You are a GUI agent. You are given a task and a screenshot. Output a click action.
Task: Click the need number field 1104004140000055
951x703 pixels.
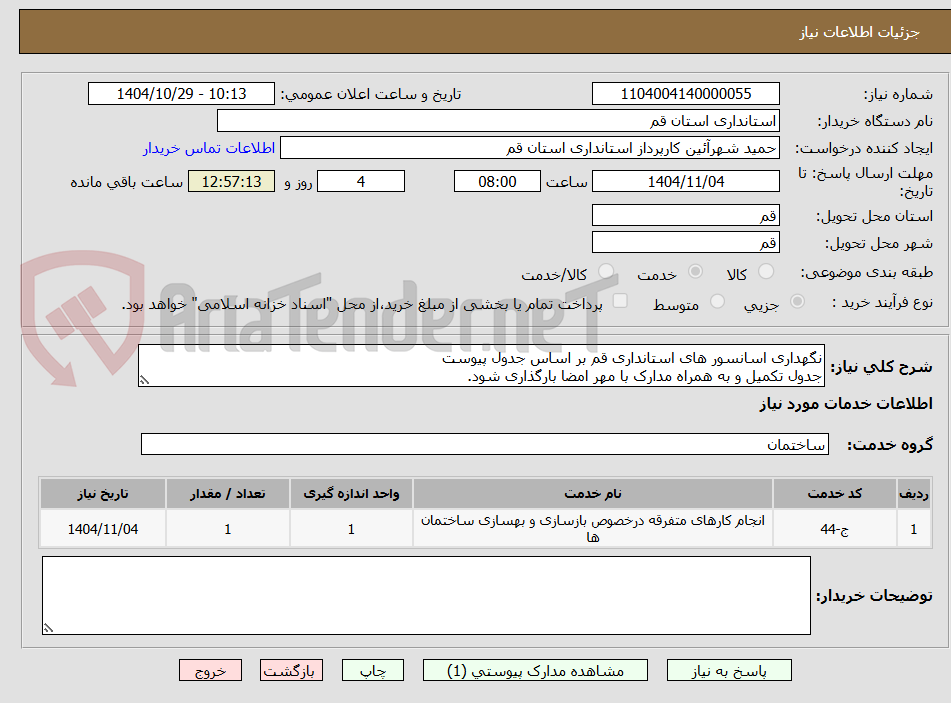[x=686, y=94]
